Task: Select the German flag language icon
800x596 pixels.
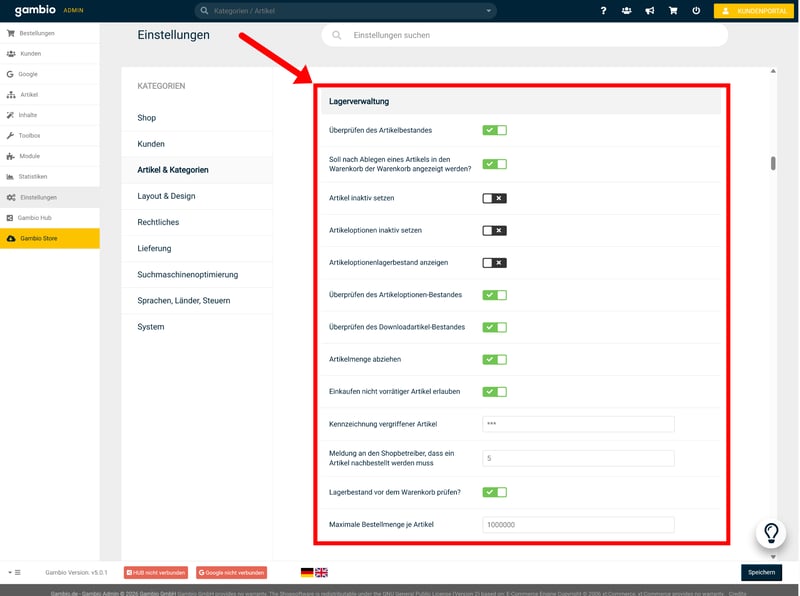Action: tap(307, 572)
